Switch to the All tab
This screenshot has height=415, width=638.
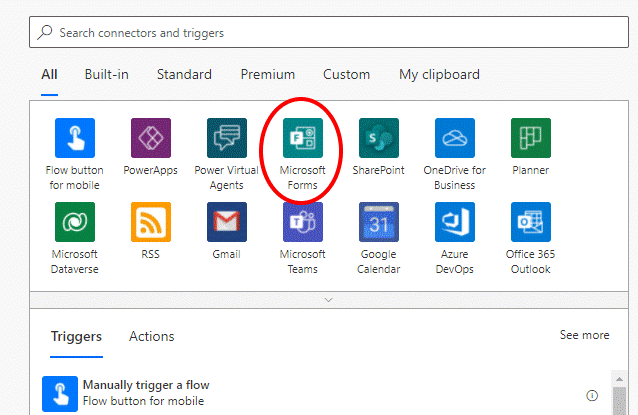pos(49,74)
